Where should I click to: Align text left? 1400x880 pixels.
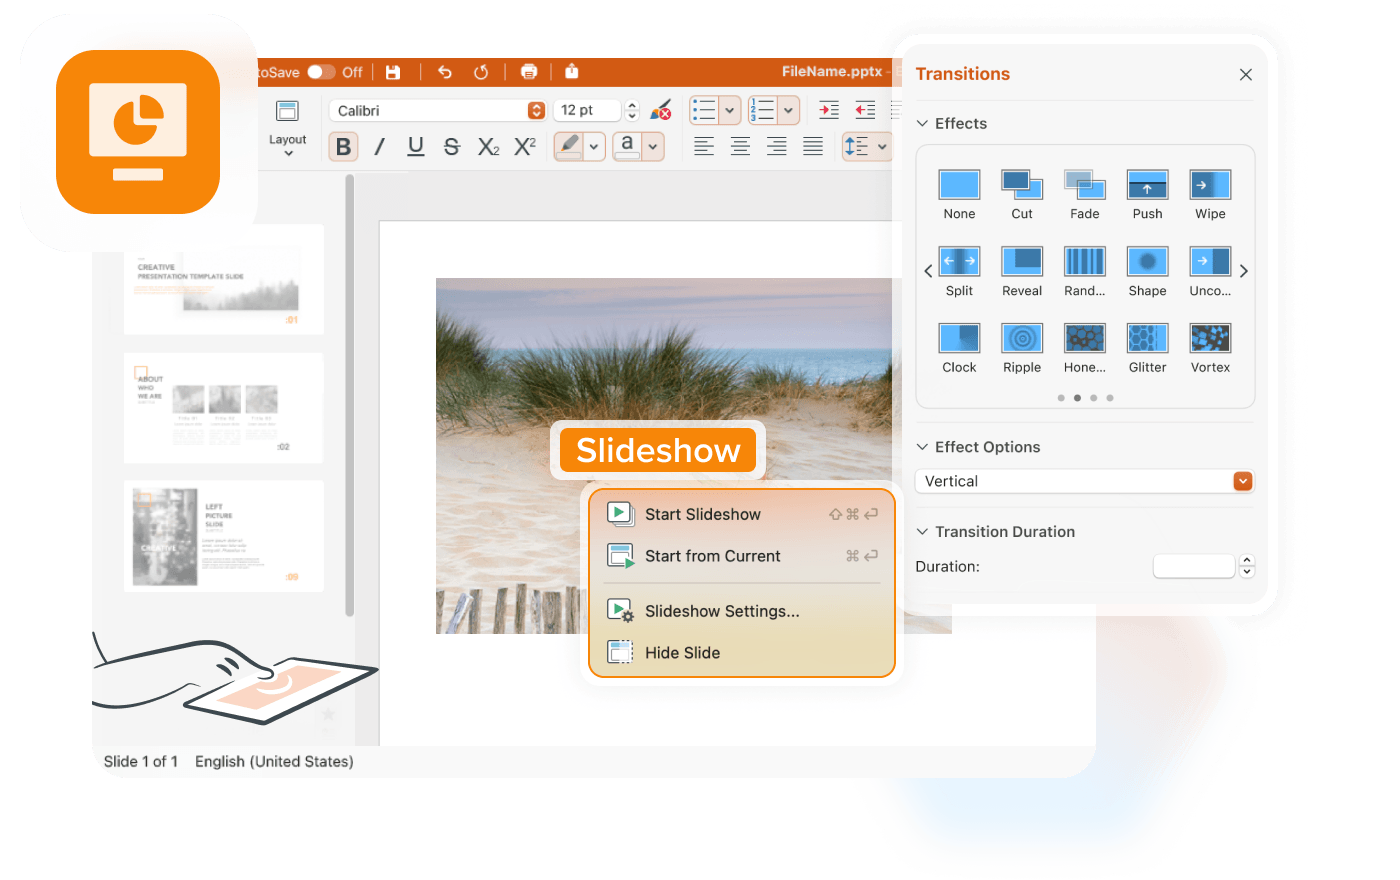pyautogui.click(x=704, y=147)
